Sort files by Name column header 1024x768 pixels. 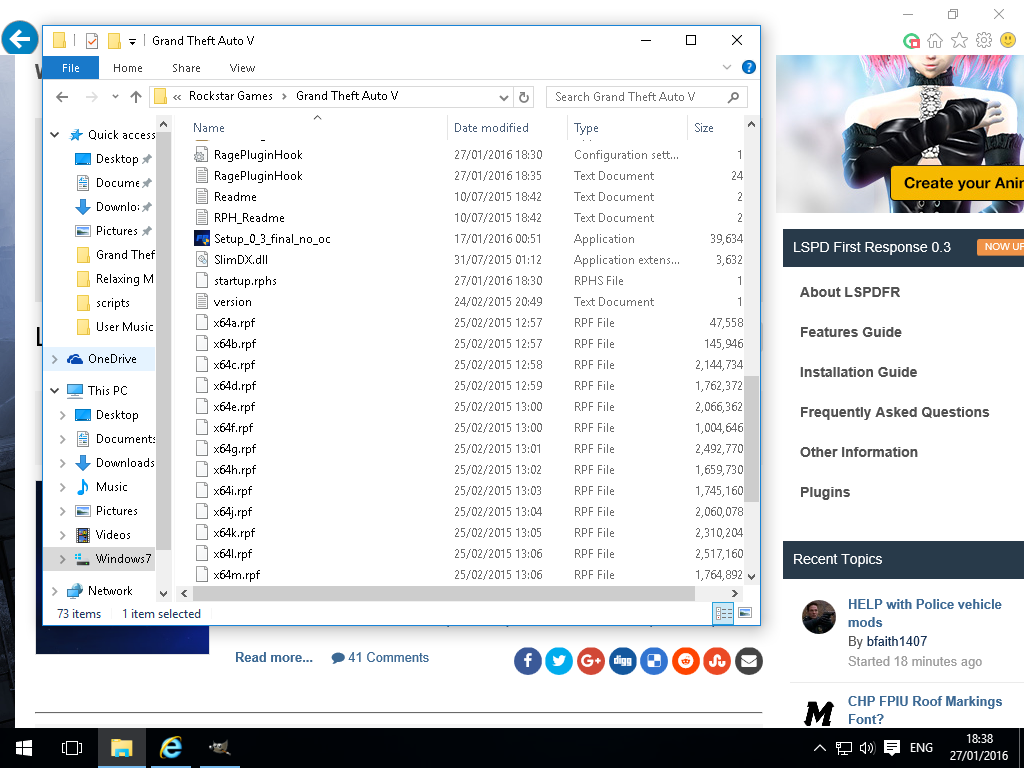[209, 128]
